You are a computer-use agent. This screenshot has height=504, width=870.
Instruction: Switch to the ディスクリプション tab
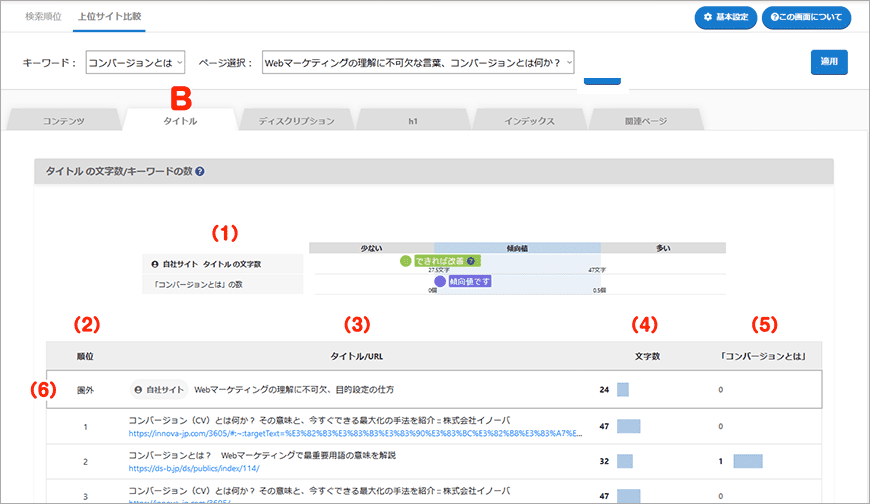pos(296,120)
